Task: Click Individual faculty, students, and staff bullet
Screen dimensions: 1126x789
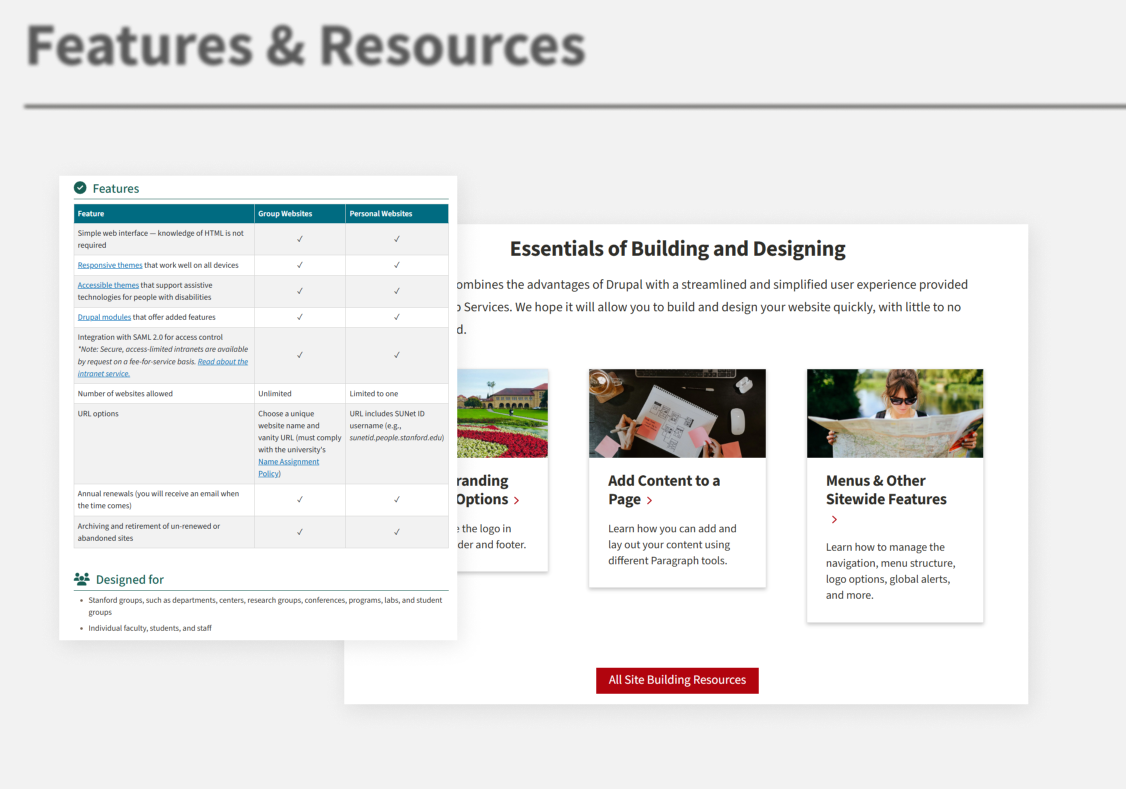Action: tap(149, 628)
